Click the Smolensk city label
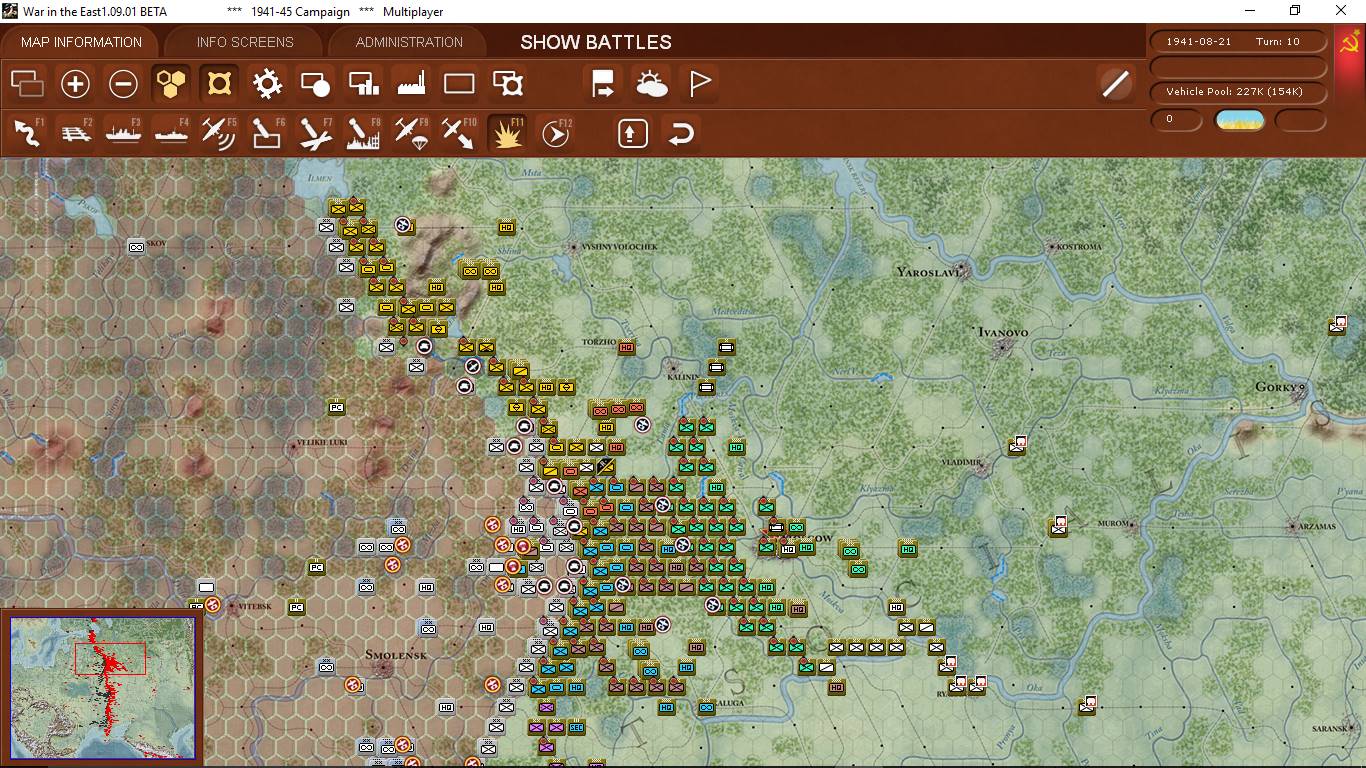 pos(396,655)
